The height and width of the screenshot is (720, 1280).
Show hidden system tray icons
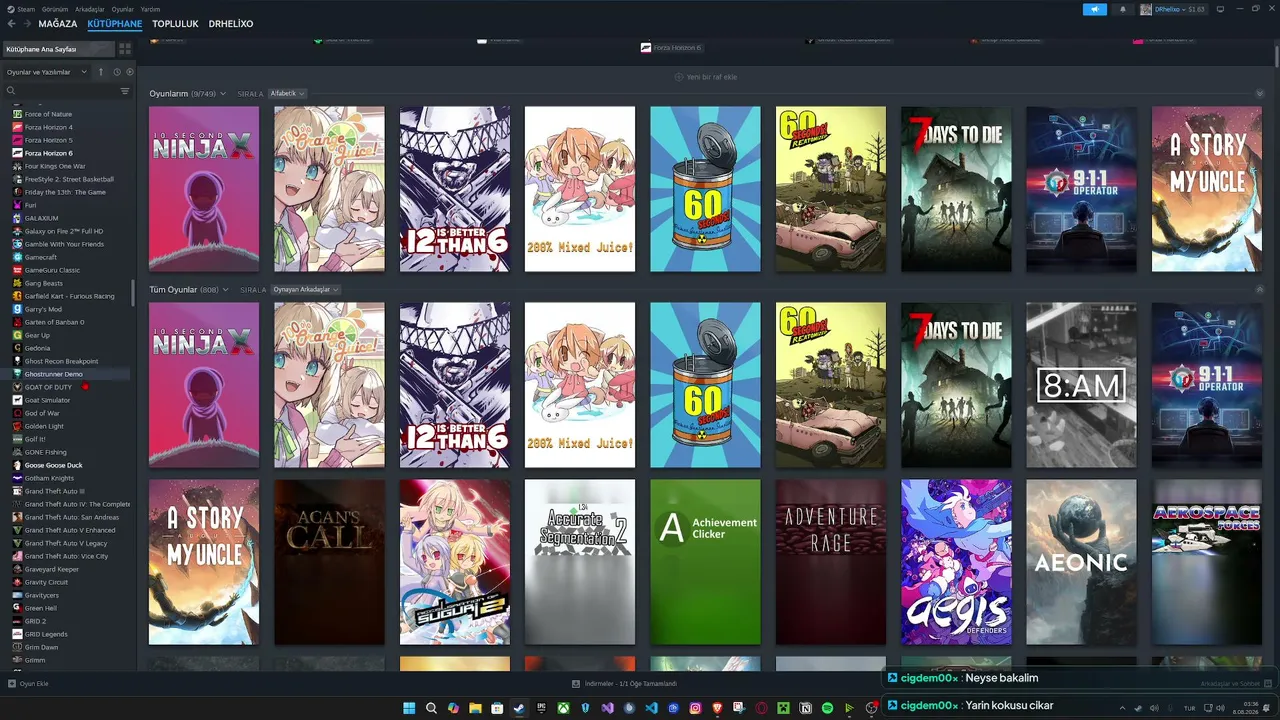coord(1123,708)
